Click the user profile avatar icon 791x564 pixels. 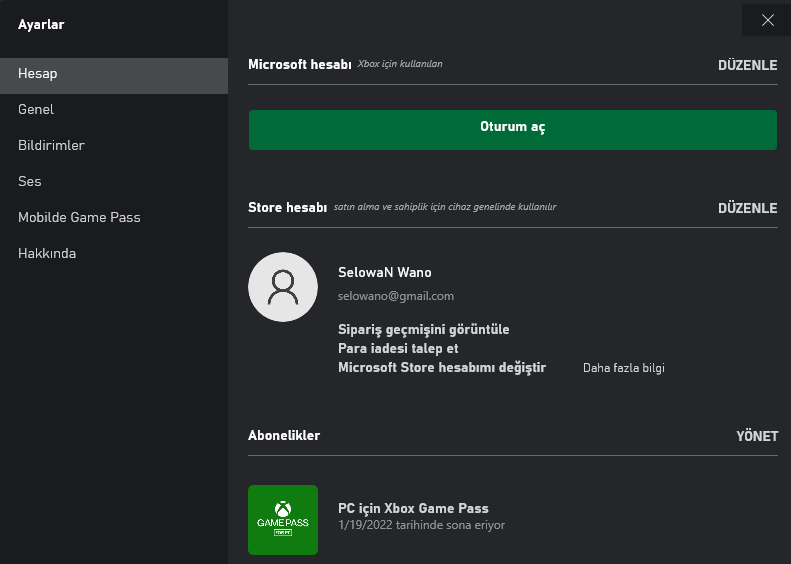tap(283, 287)
